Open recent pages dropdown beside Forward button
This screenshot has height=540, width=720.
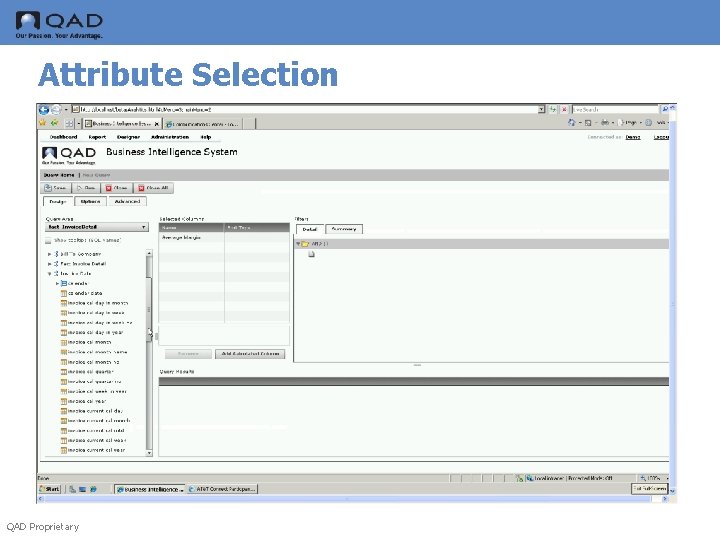[x=66, y=110]
